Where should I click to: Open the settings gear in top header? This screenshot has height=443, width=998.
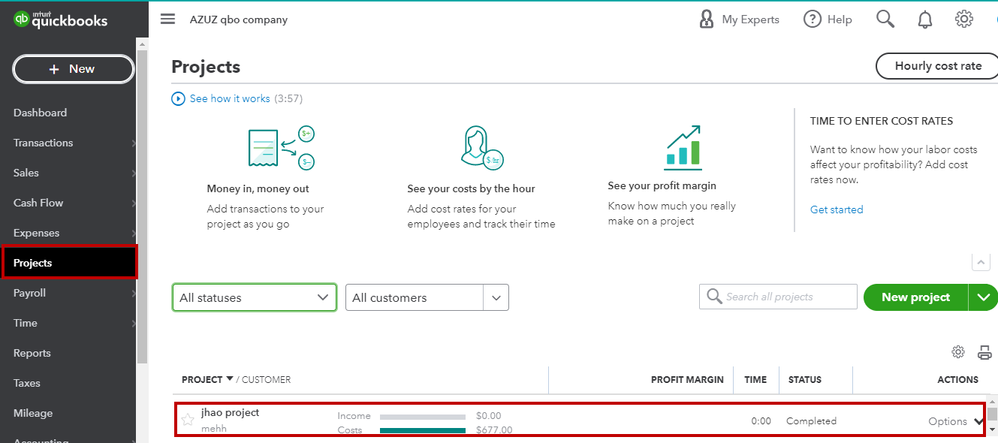964,19
